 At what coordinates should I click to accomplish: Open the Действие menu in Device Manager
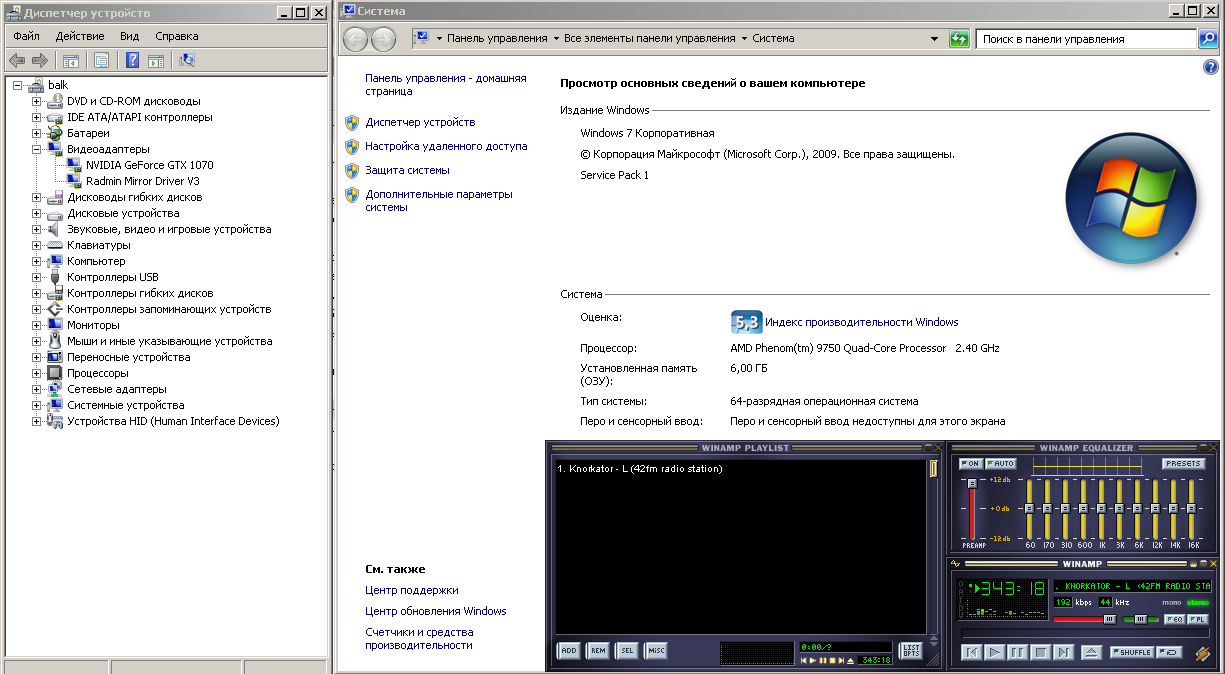[x=80, y=35]
